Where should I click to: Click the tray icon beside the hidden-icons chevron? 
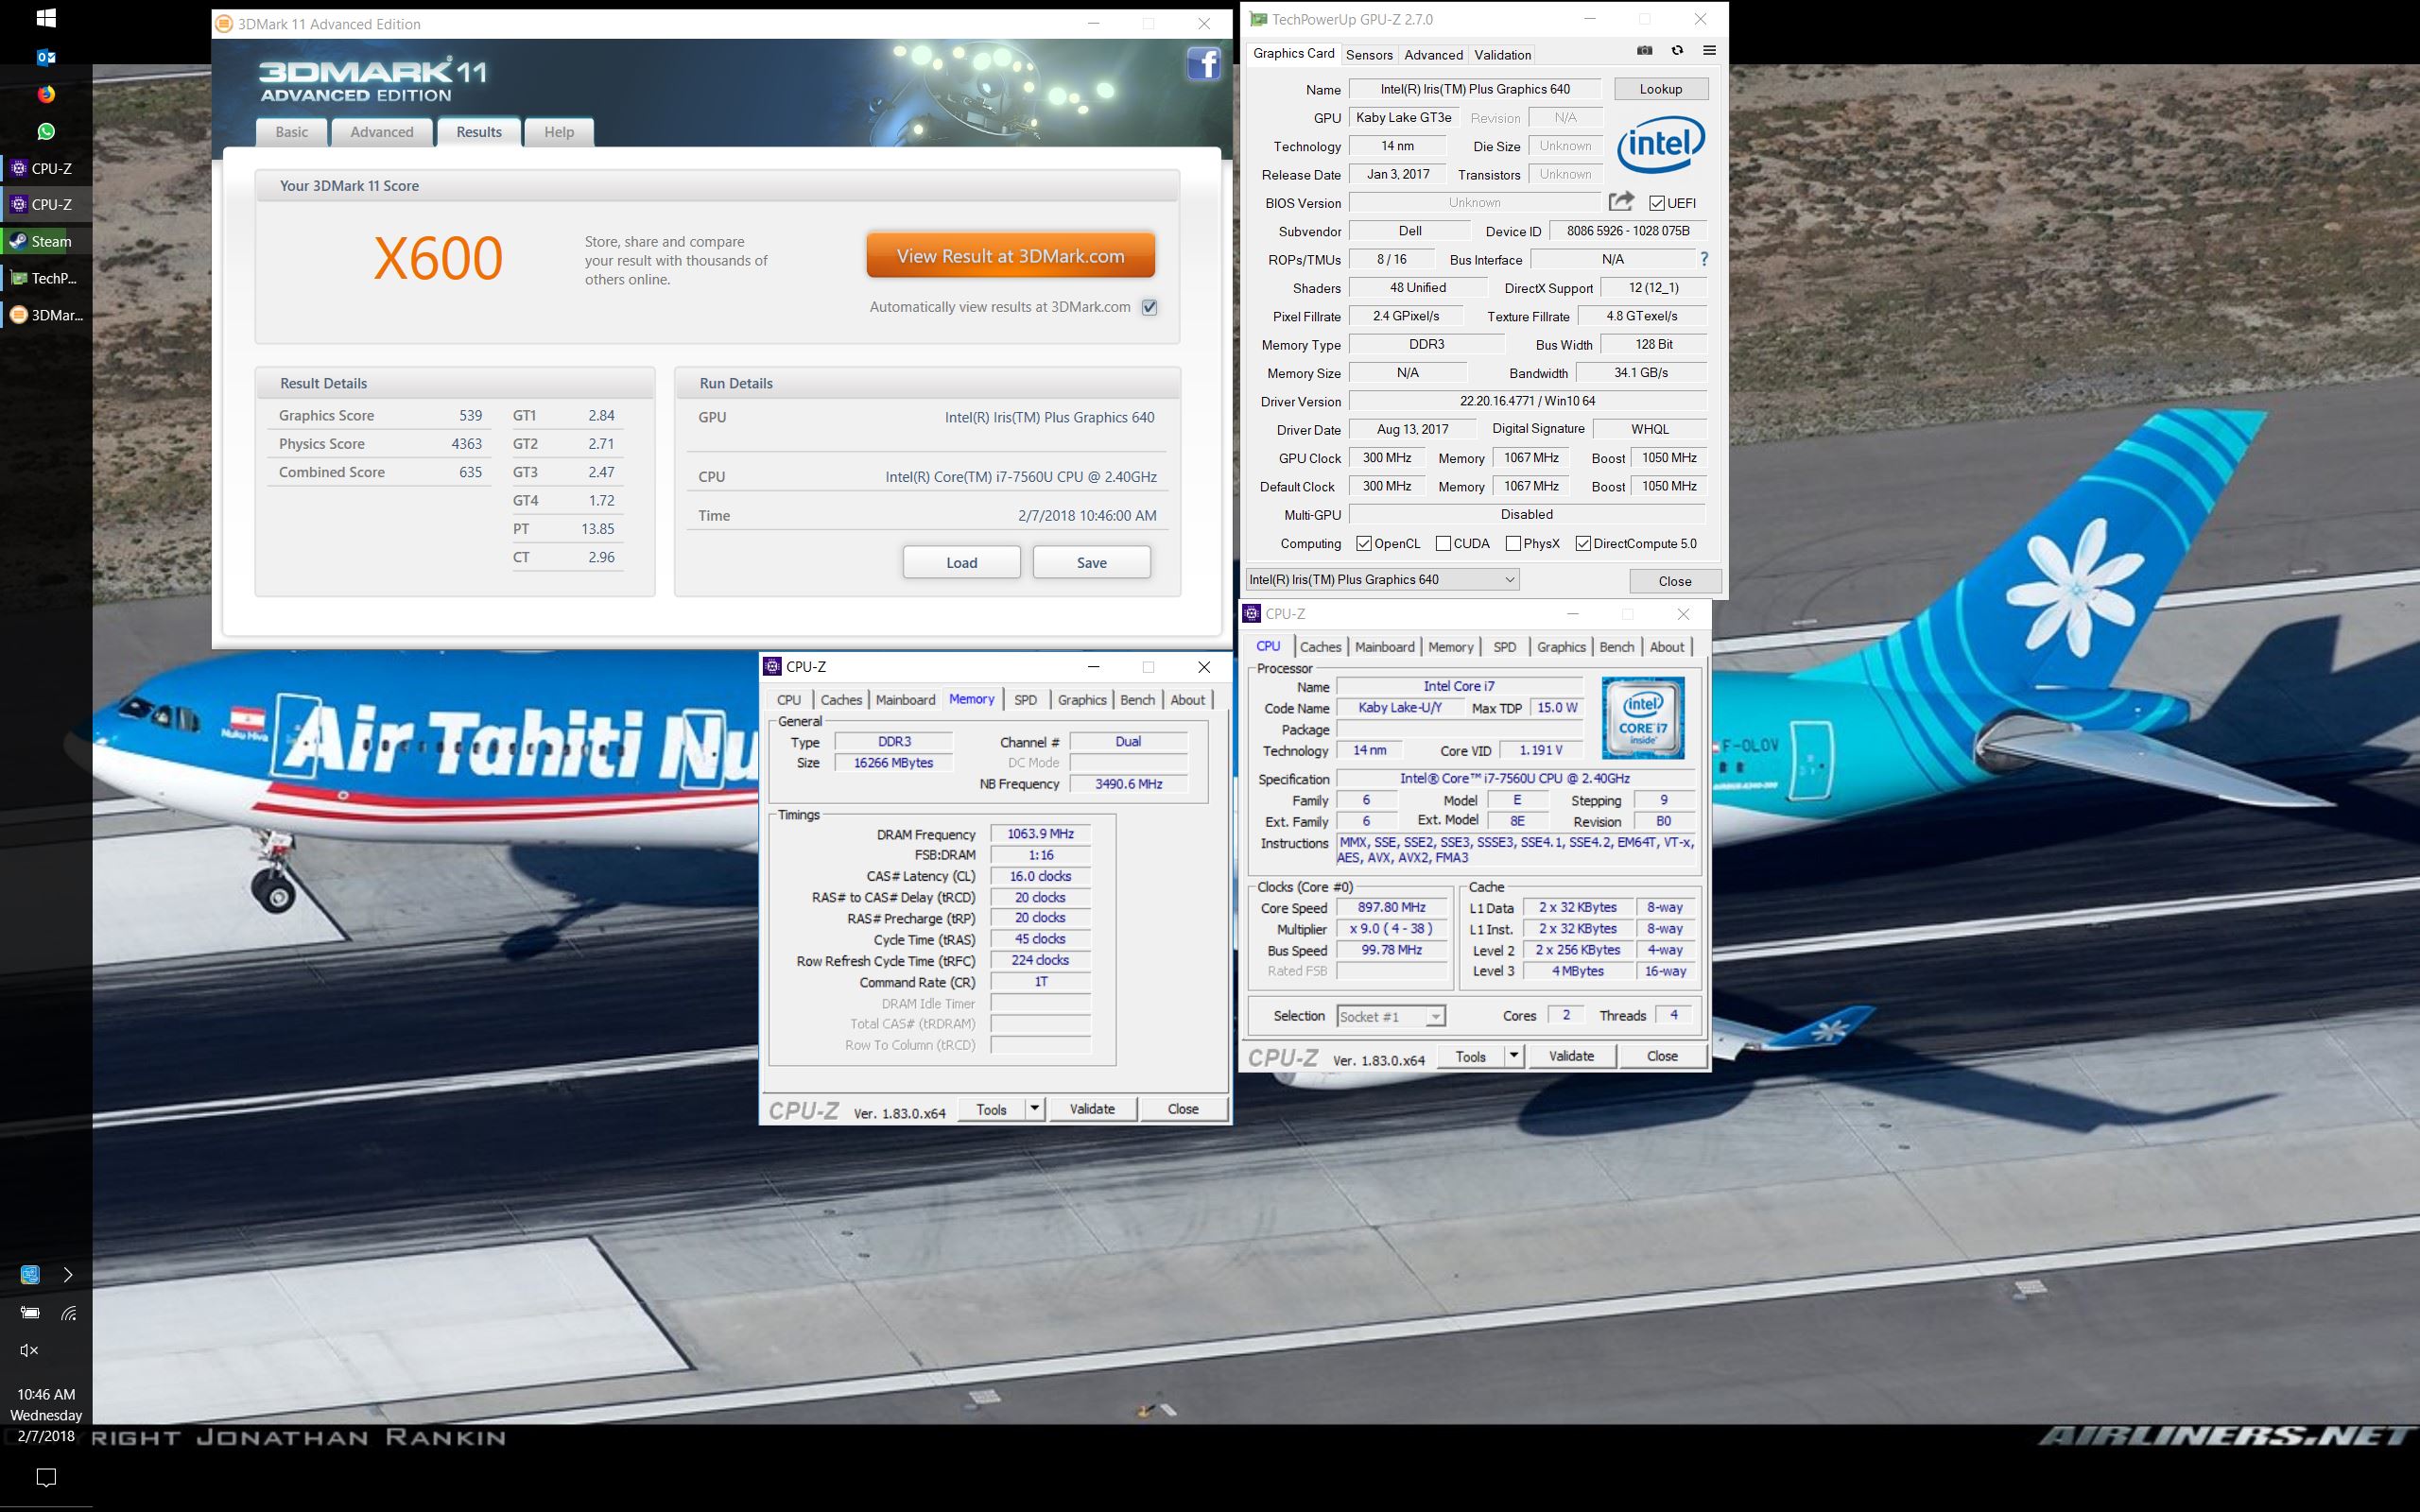(30, 1274)
